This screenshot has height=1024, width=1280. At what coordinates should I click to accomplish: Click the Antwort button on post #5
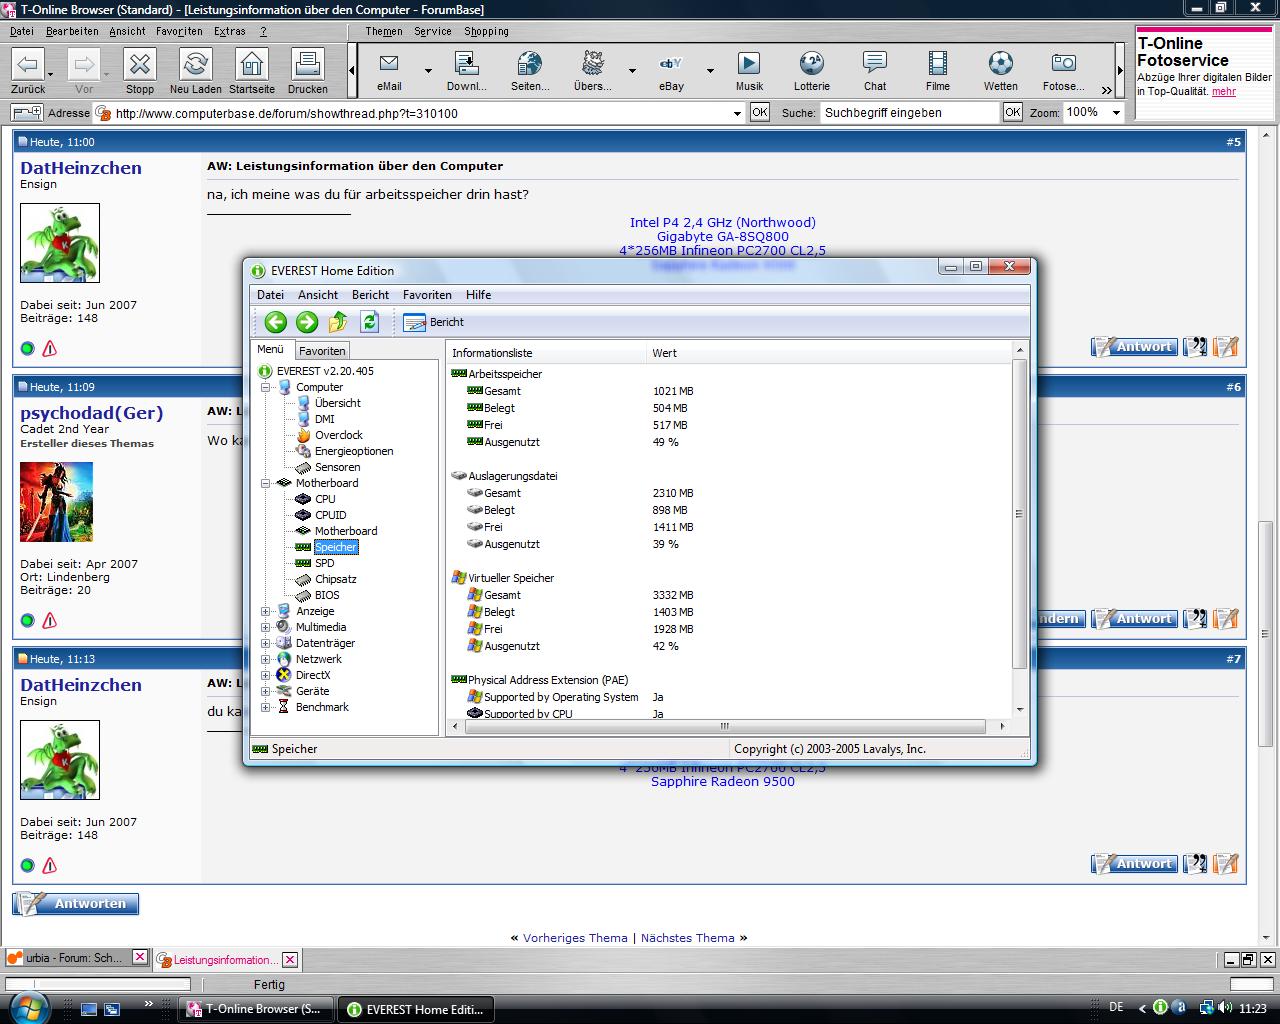1133,347
